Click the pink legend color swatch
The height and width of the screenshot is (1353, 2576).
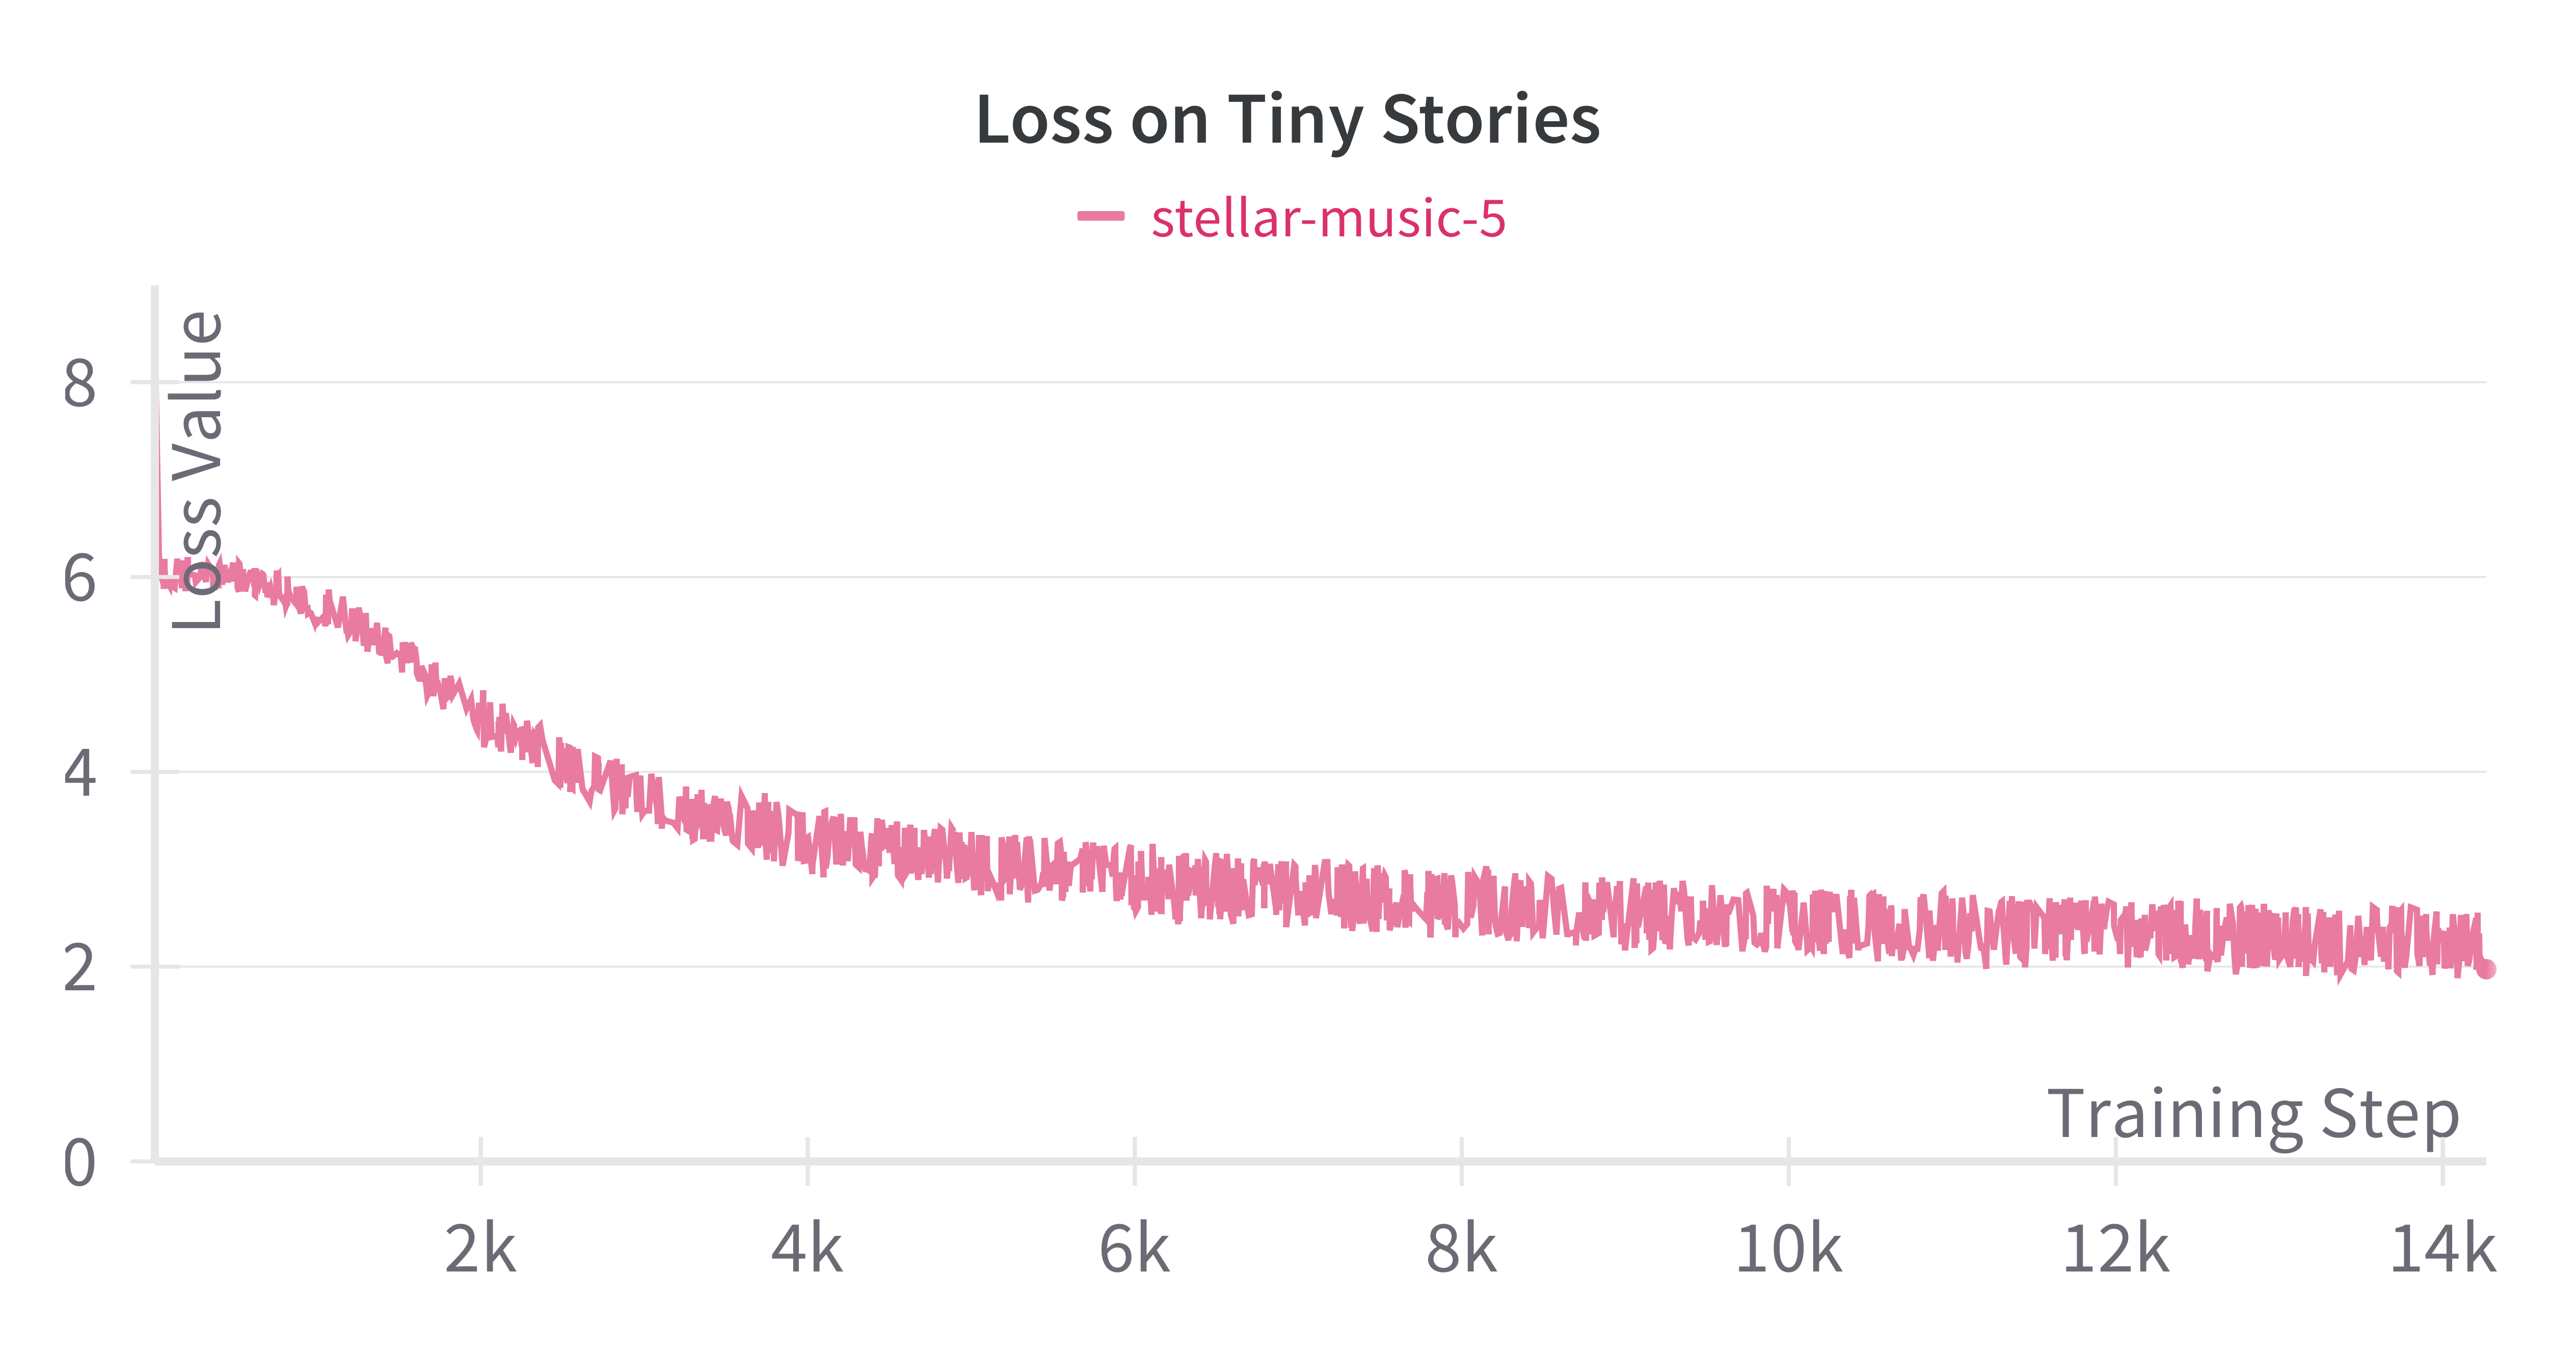click(1101, 216)
